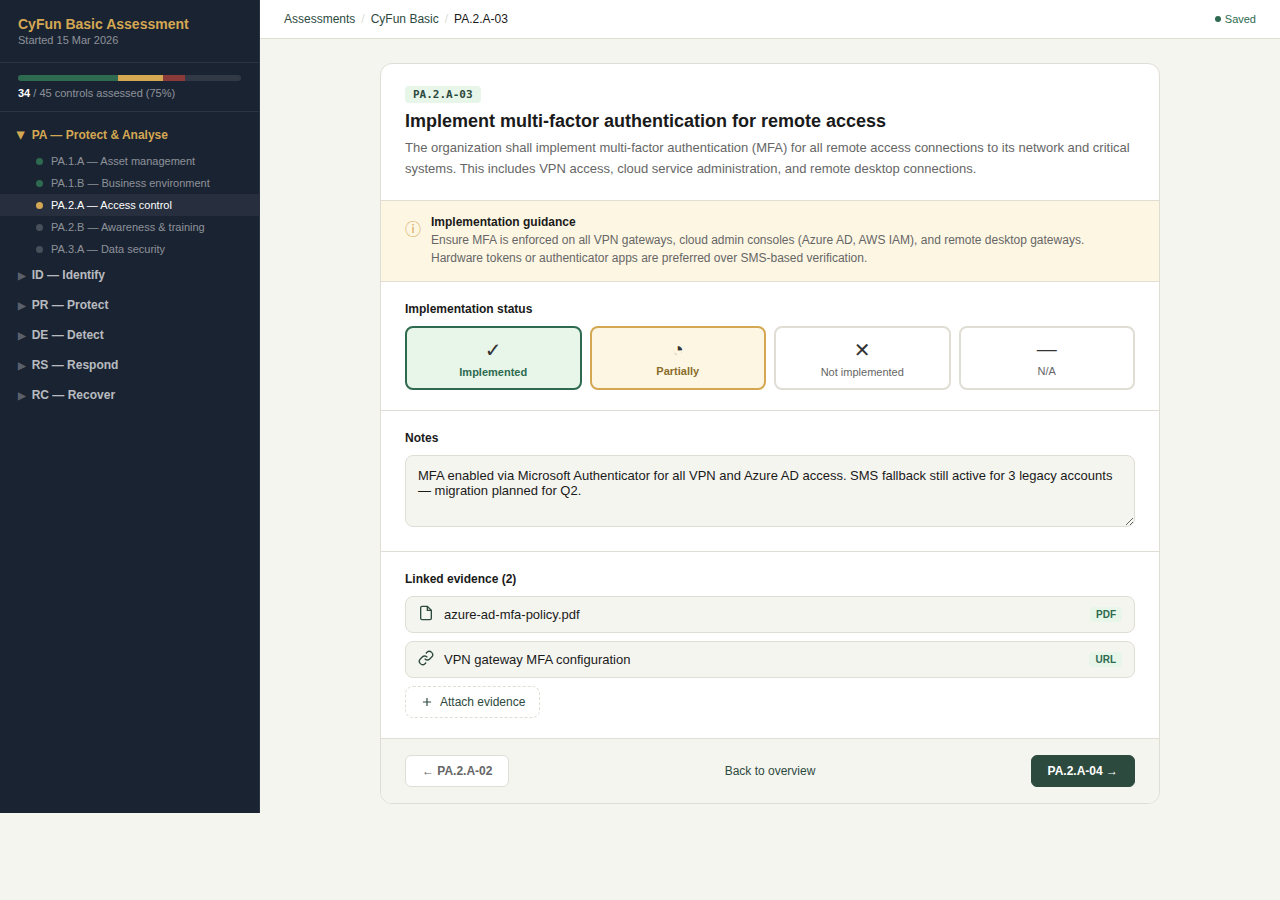Click the Back to overview link

[x=770, y=771]
